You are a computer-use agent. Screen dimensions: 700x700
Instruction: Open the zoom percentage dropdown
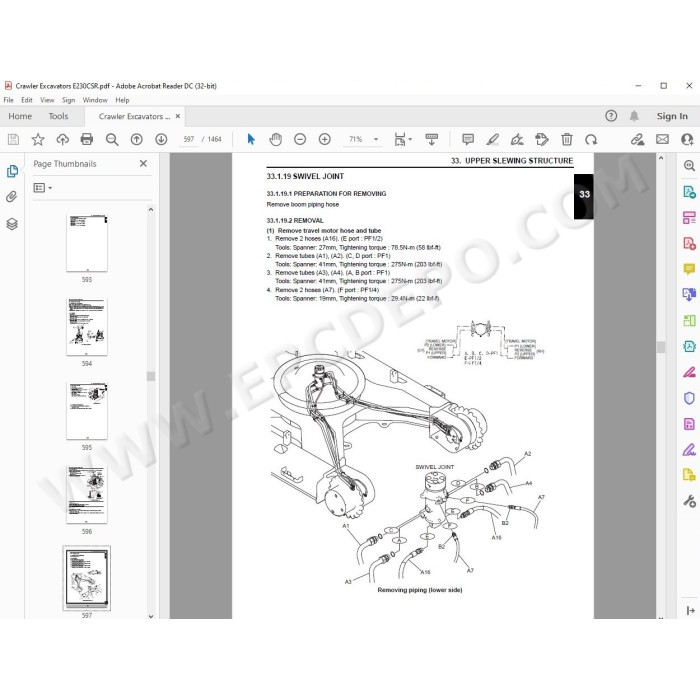point(376,140)
